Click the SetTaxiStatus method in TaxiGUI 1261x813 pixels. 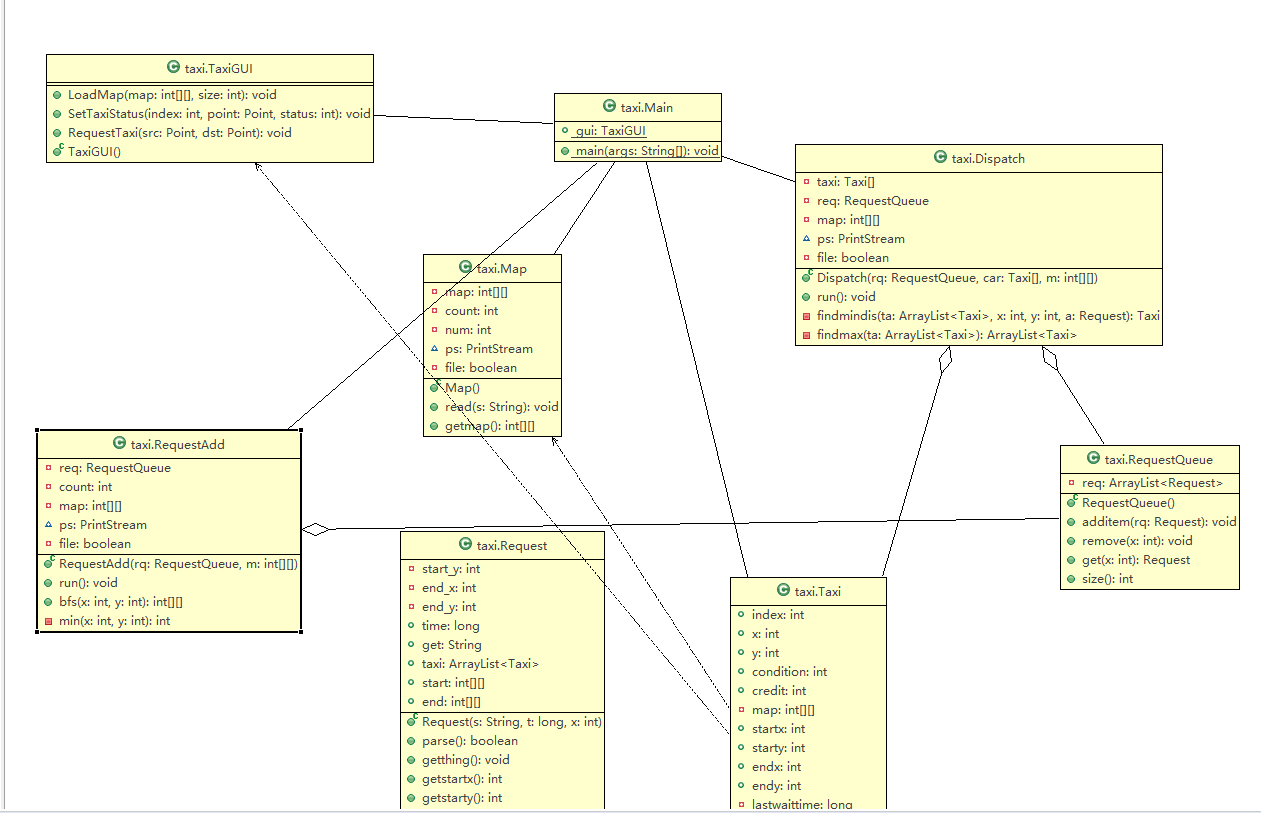click(219, 114)
